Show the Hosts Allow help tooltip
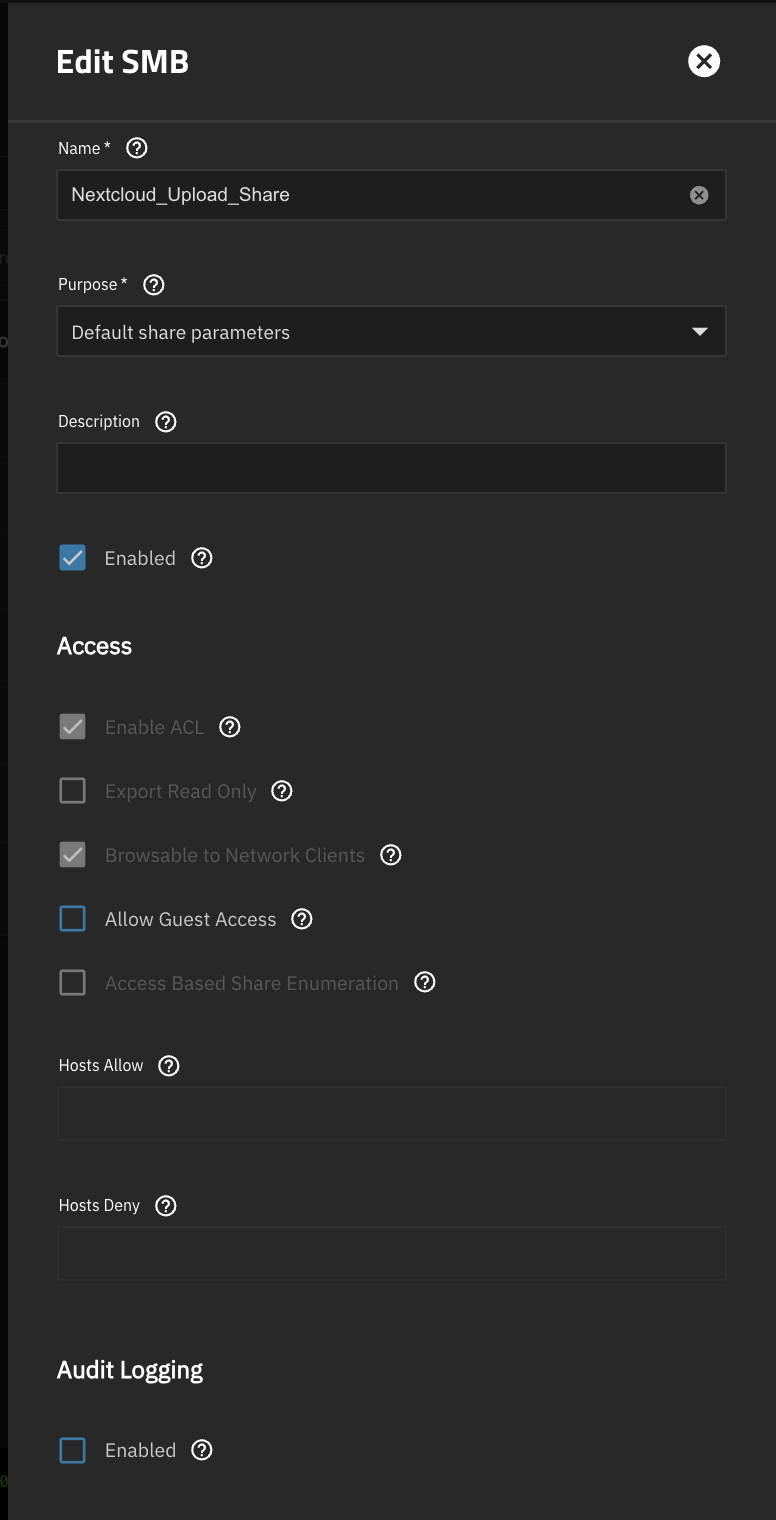 pyautogui.click(x=169, y=1066)
